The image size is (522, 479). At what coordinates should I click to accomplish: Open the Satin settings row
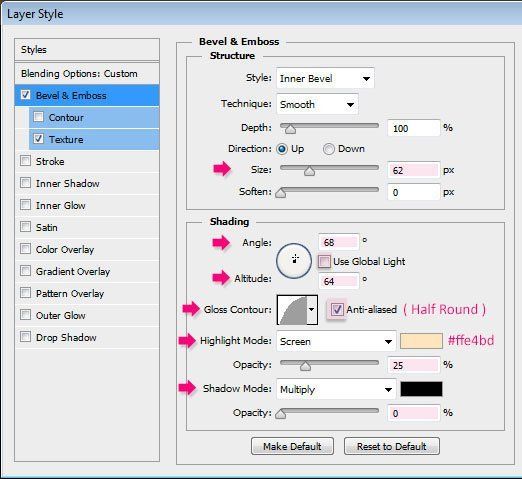coord(87,227)
